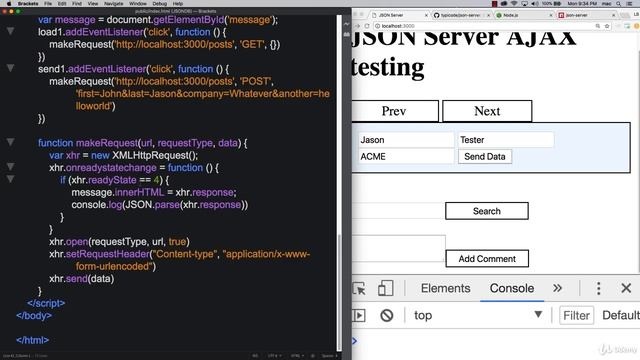Click the volume icon in menu bar
The image size is (640, 360).
pos(535,3)
